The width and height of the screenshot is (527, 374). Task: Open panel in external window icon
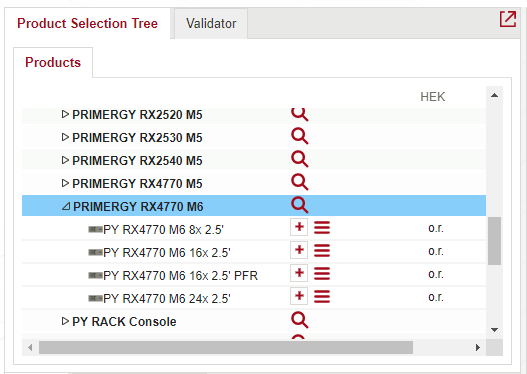pyautogui.click(x=508, y=19)
